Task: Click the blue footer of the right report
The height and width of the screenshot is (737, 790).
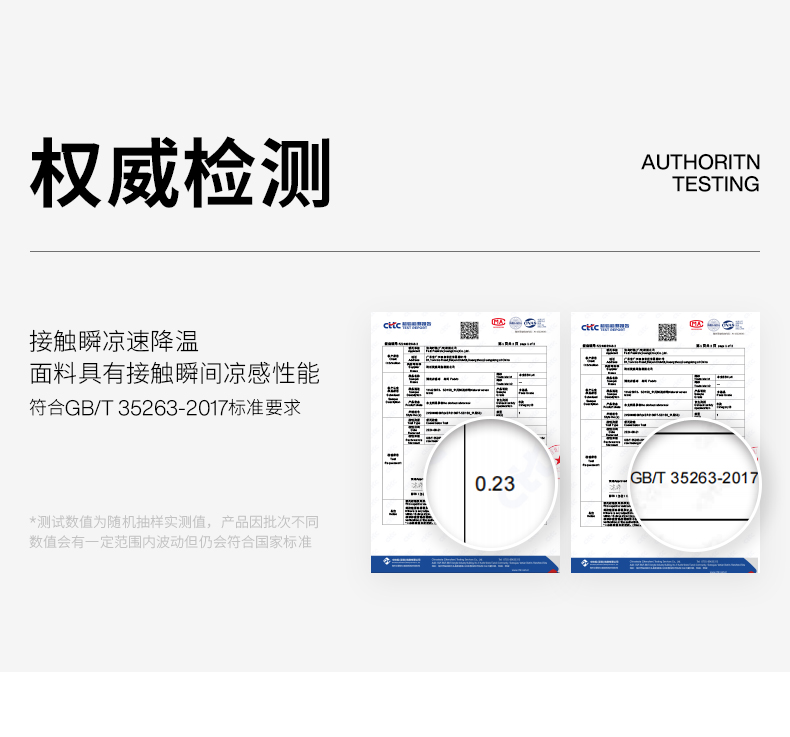Action: click(665, 563)
